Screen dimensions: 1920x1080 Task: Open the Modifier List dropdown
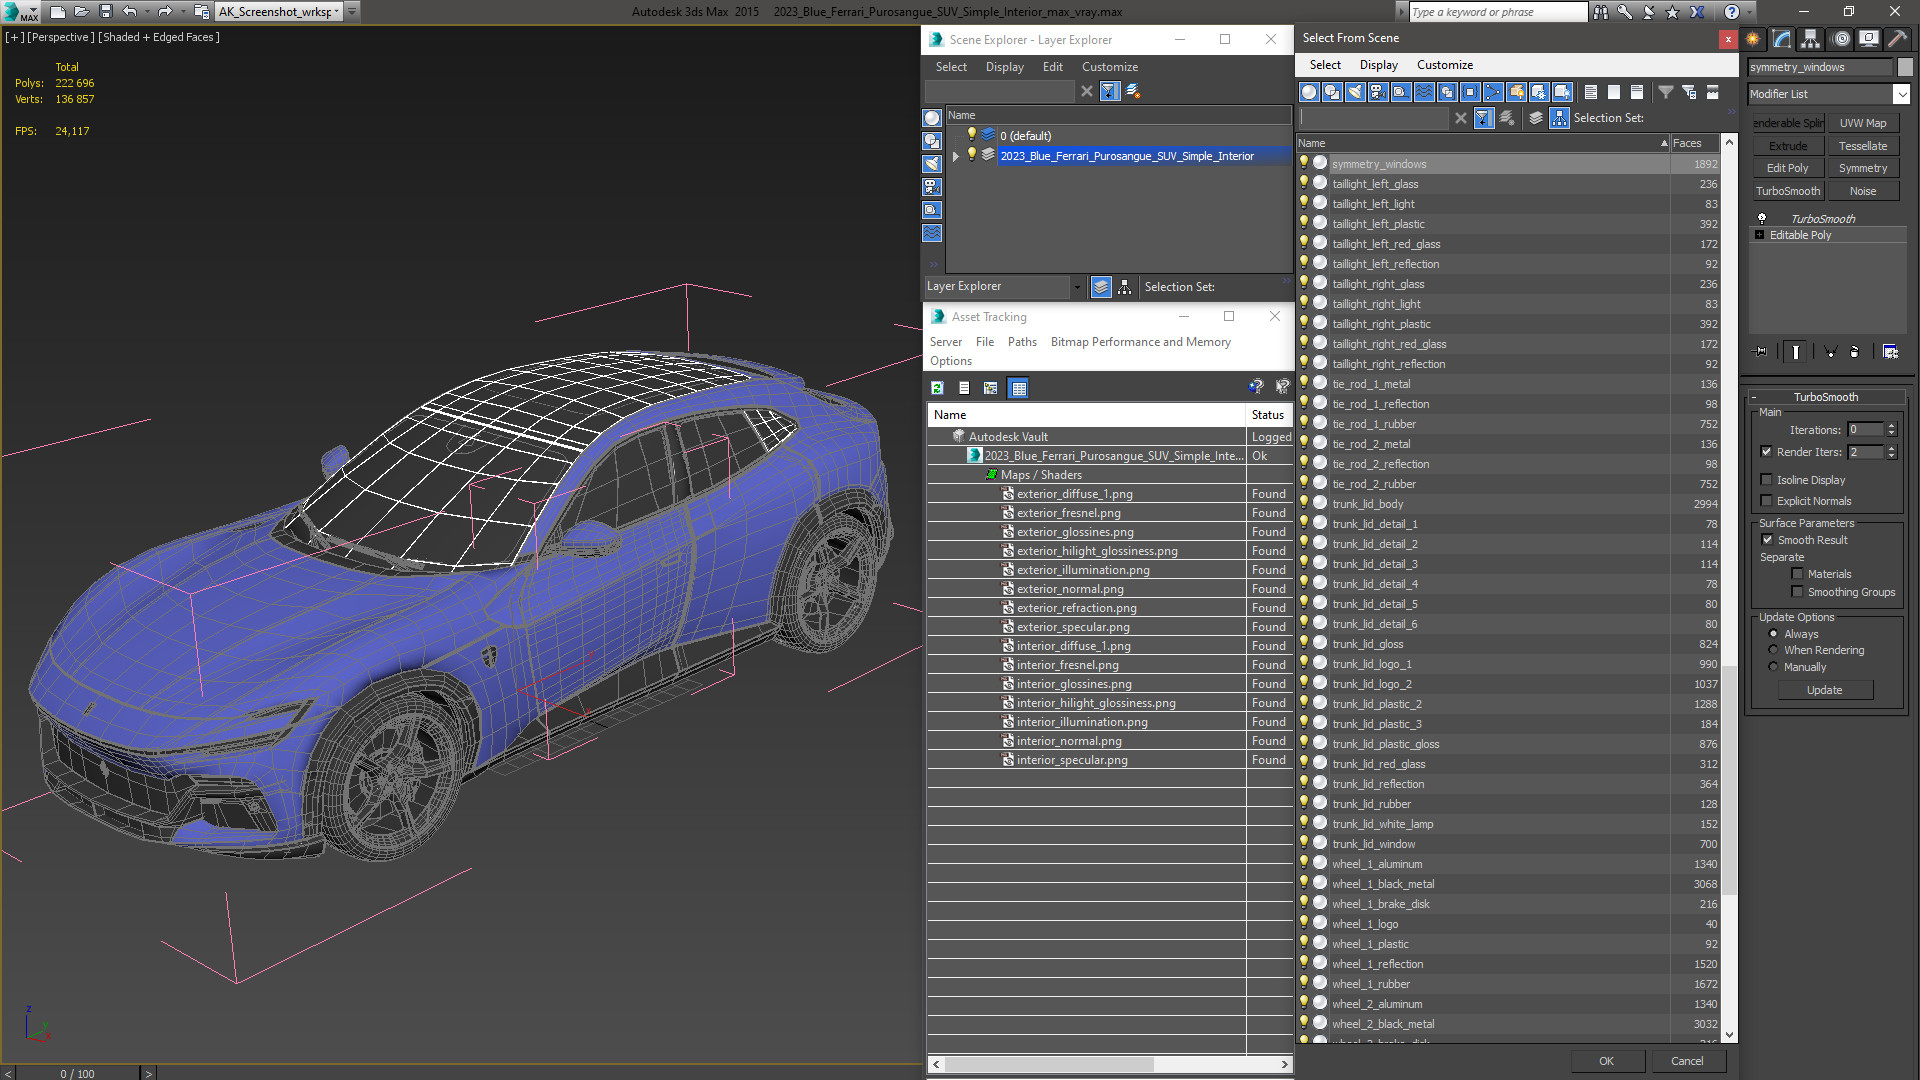[1901, 94]
